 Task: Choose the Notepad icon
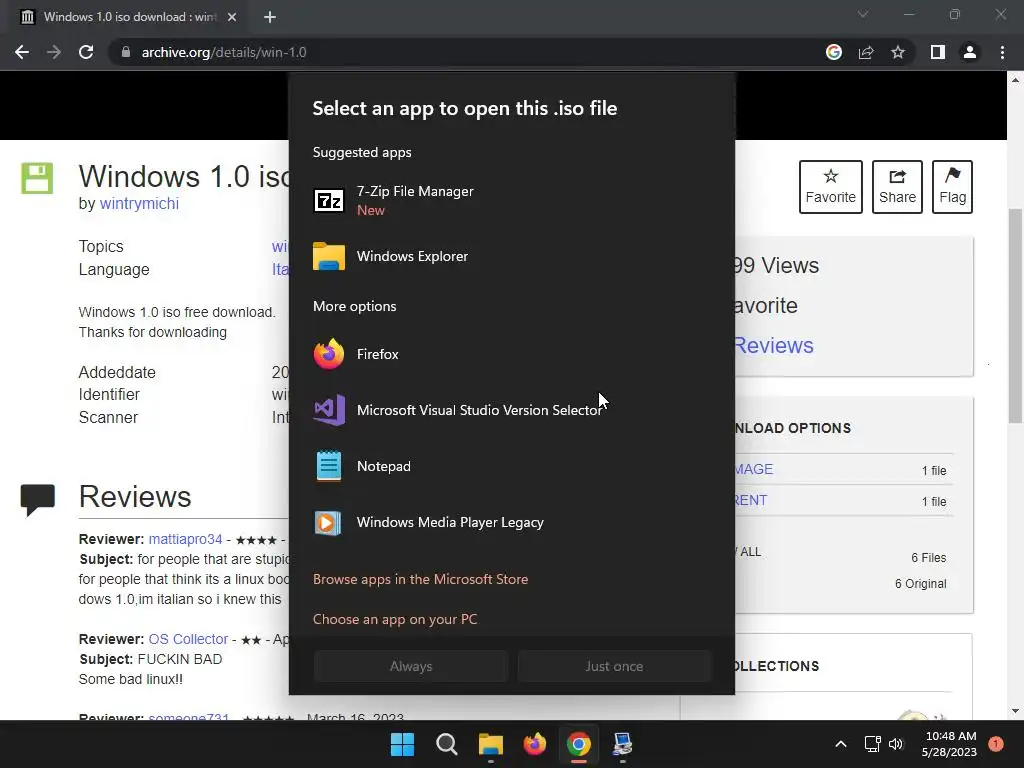pyautogui.click(x=328, y=466)
